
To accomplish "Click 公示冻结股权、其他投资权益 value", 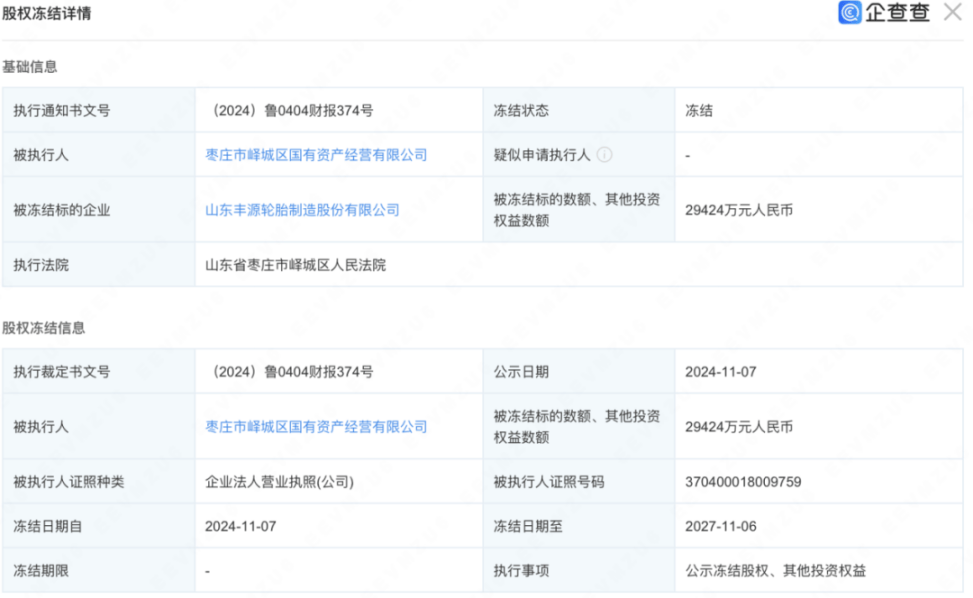I will (775, 570).
